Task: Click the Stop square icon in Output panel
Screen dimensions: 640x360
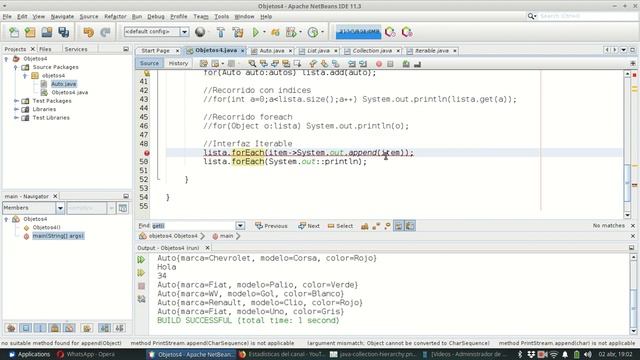Action: 141,286
